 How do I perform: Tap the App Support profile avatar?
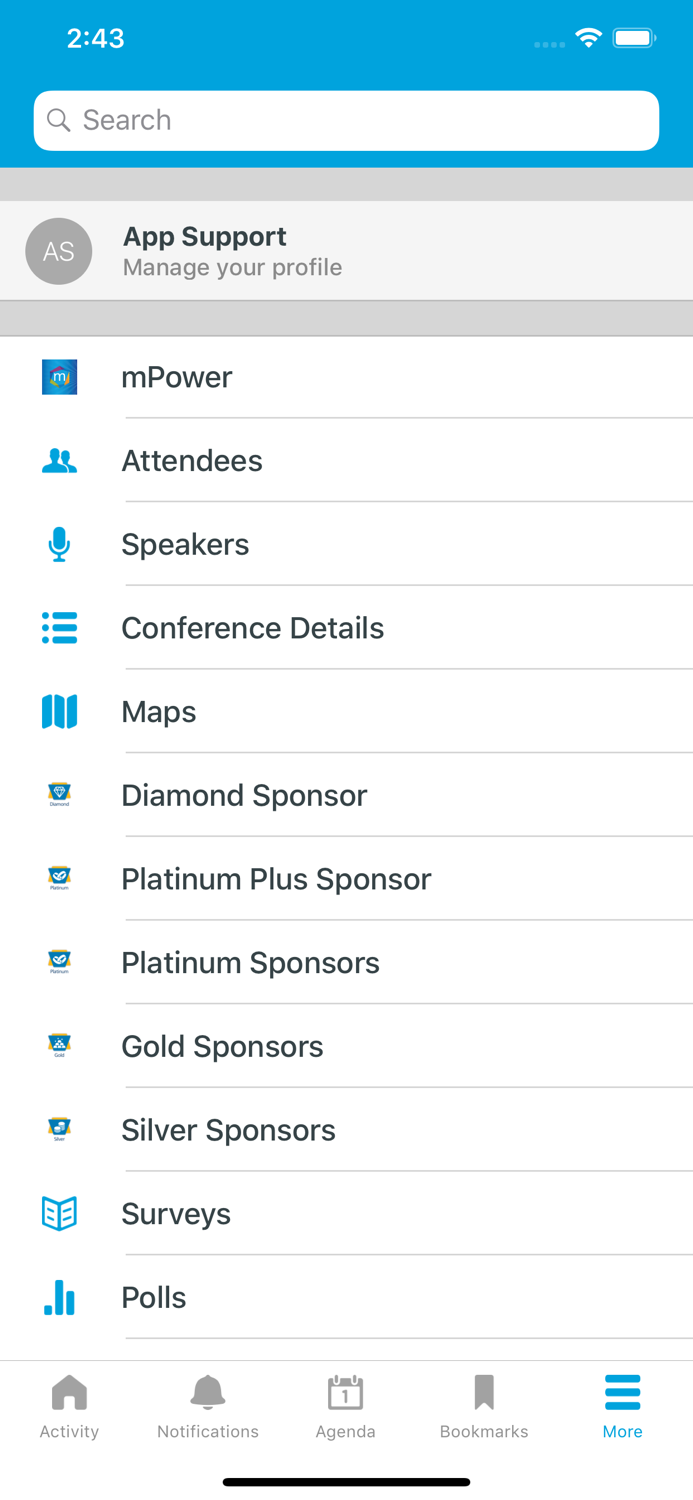coord(58,251)
